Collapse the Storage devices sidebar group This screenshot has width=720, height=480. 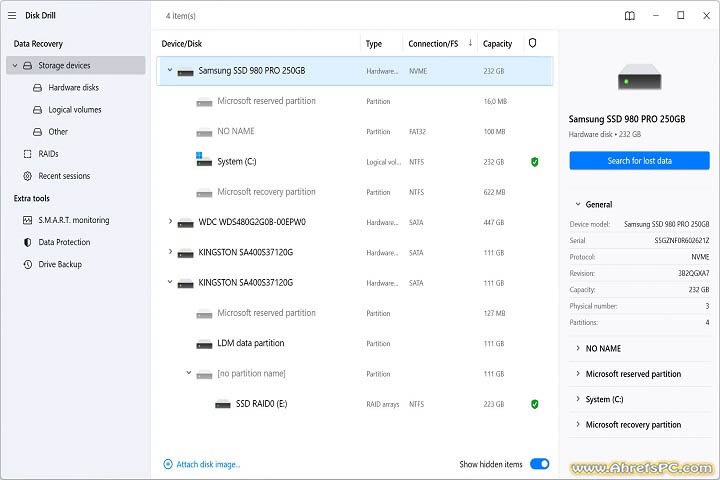click(x=15, y=66)
